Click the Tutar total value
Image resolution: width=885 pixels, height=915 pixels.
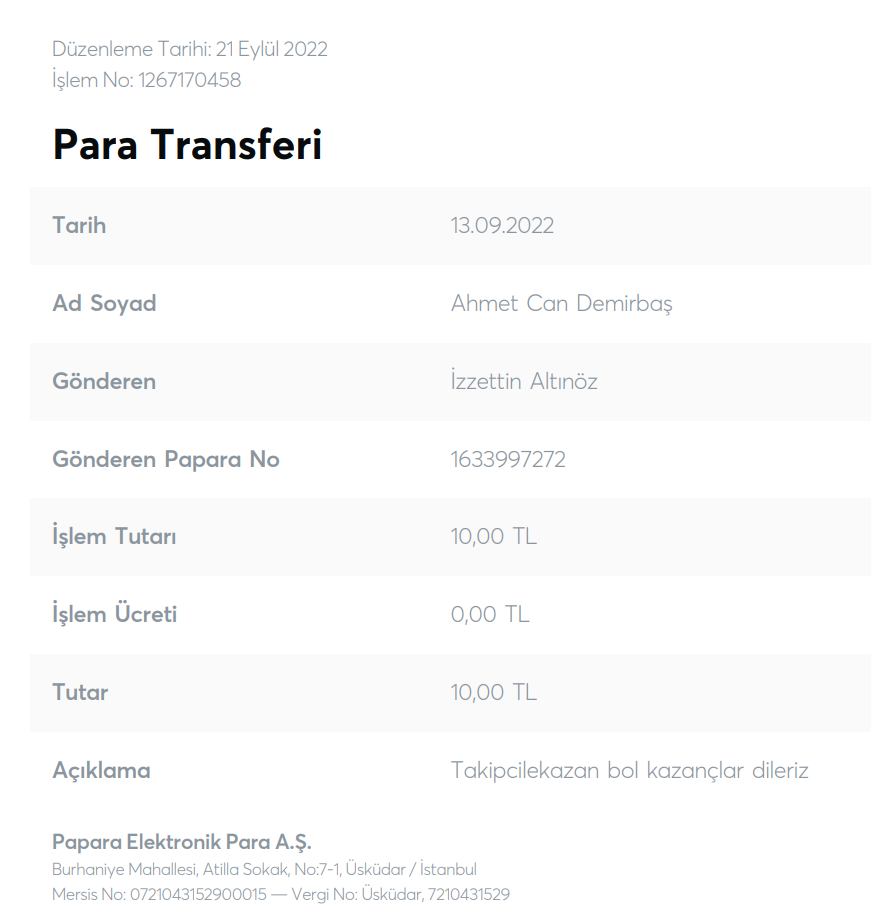point(494,692)
